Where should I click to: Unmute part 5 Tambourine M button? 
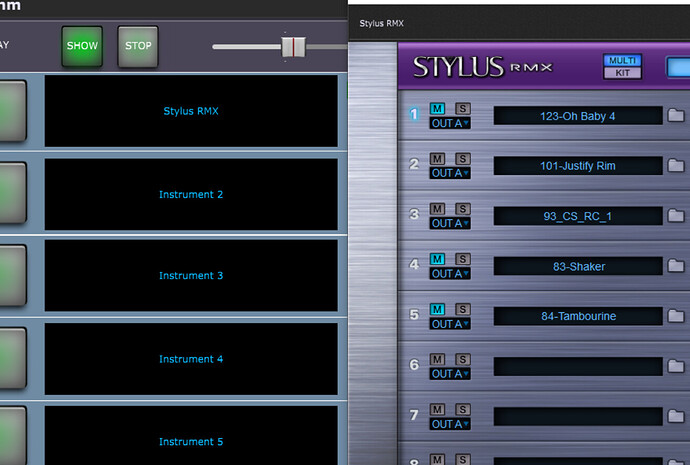pos(437,309)
